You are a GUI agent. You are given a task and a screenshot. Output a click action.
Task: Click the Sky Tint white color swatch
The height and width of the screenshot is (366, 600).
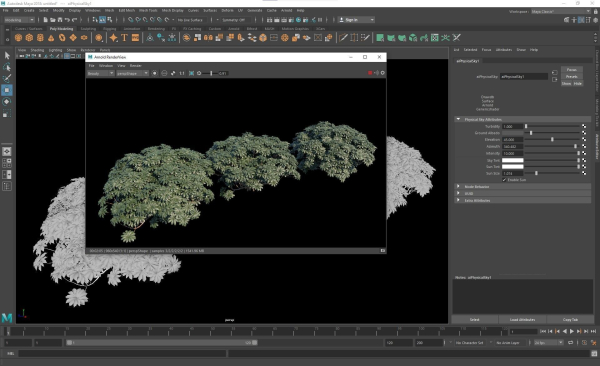coord(513,160)
